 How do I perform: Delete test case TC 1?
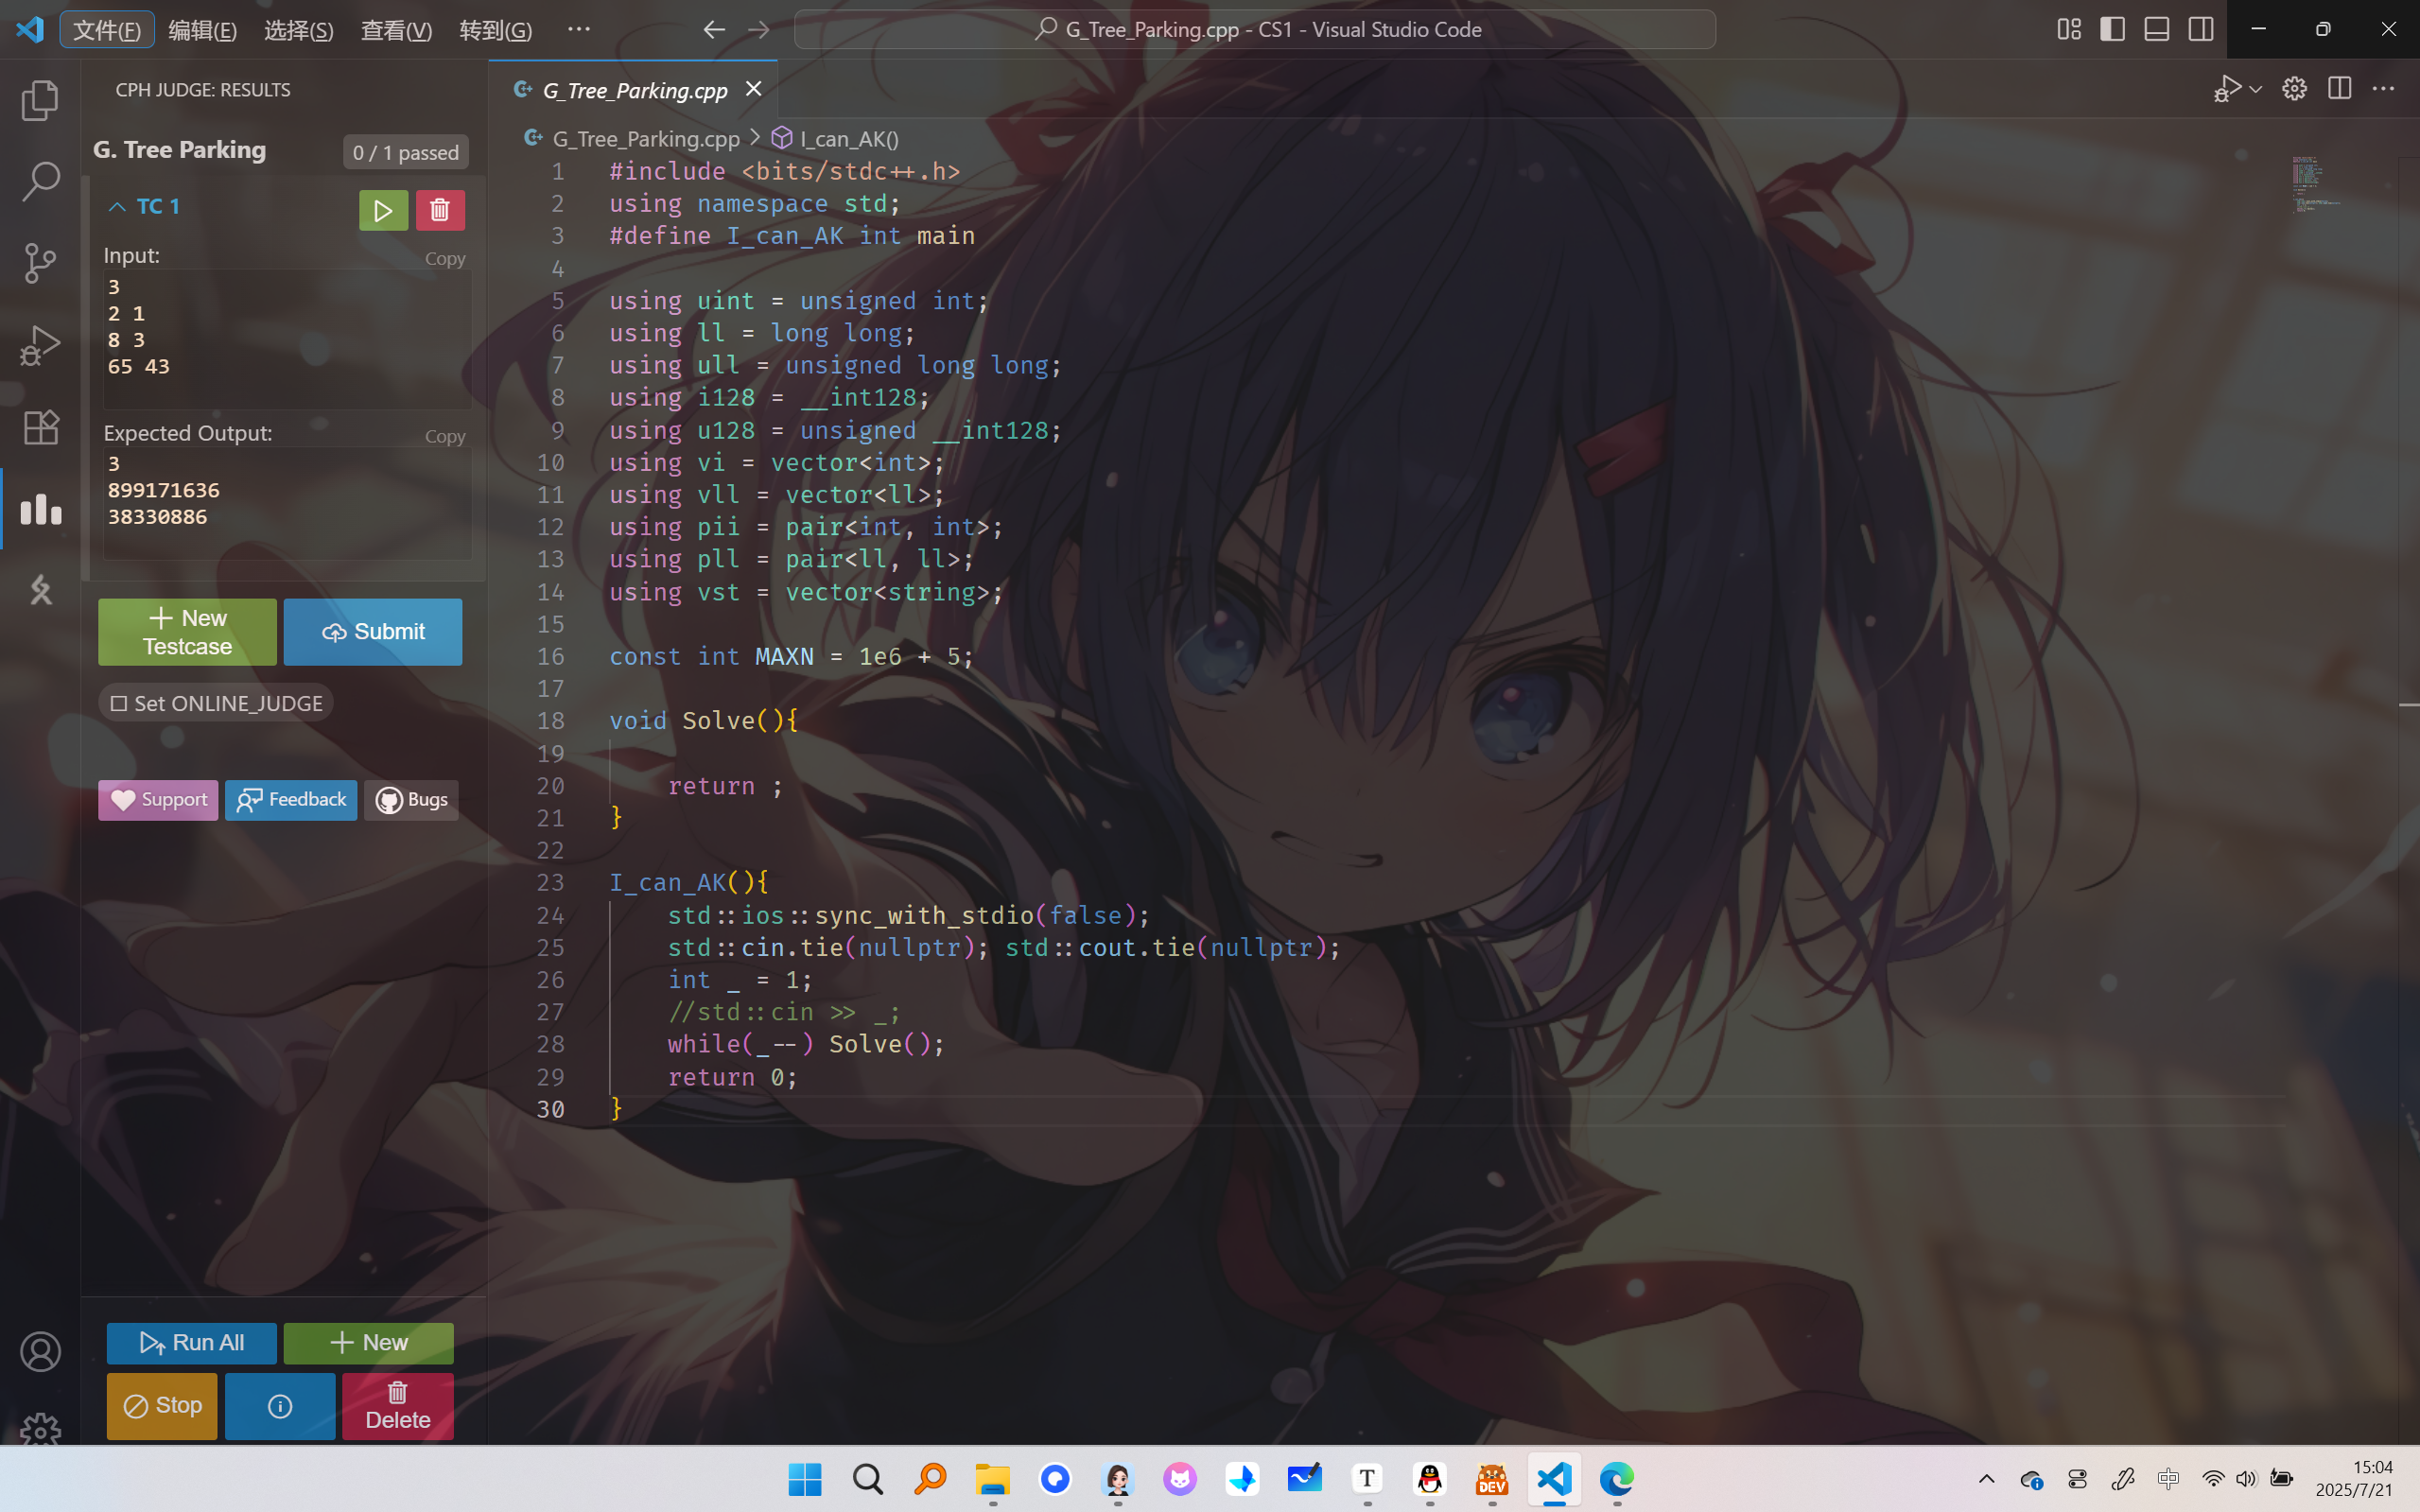point(440,210)
